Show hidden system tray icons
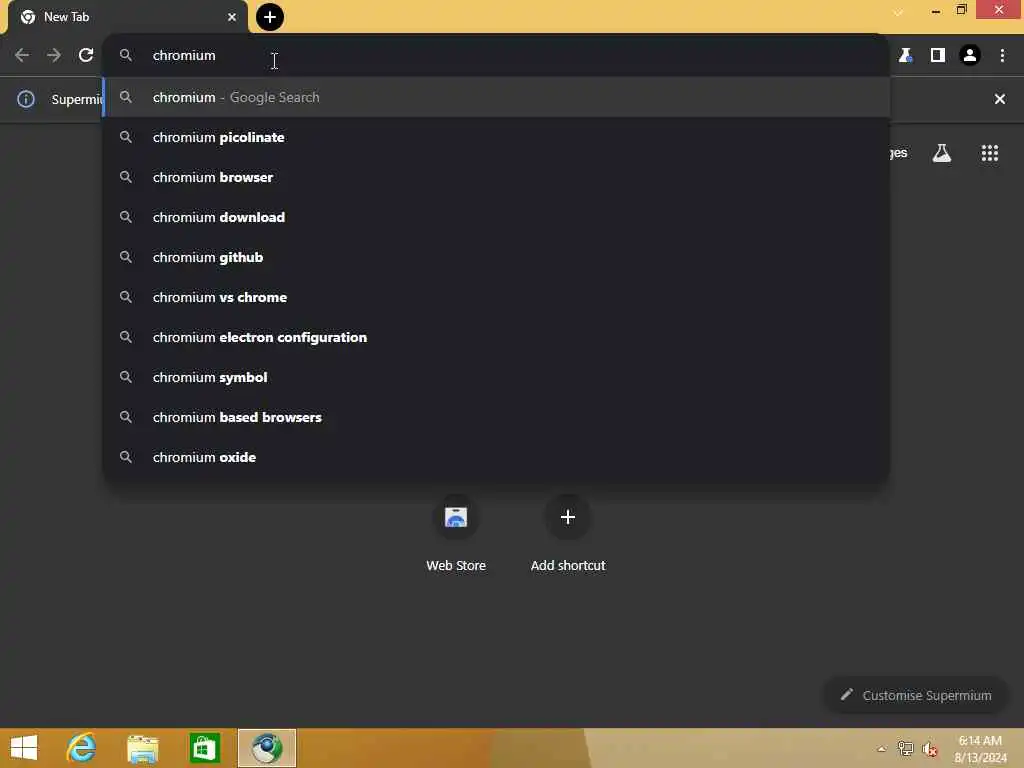Viewport: 1024px width, 768px height. tap(882, 749)
